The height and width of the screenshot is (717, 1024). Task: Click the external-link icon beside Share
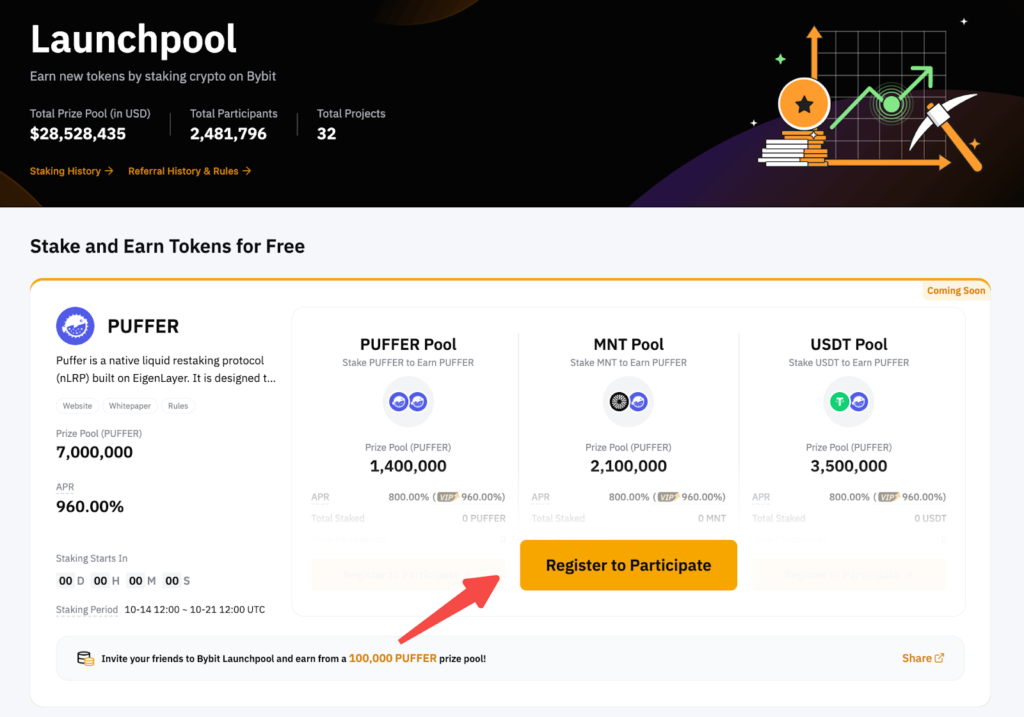click(941, 658)
